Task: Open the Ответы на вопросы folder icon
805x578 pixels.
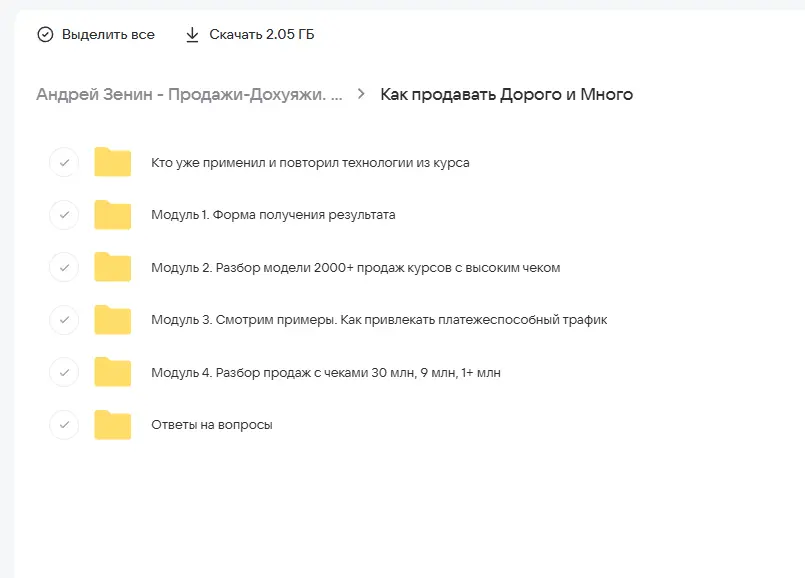Action: pyautogui.click(x=113, y=425)
